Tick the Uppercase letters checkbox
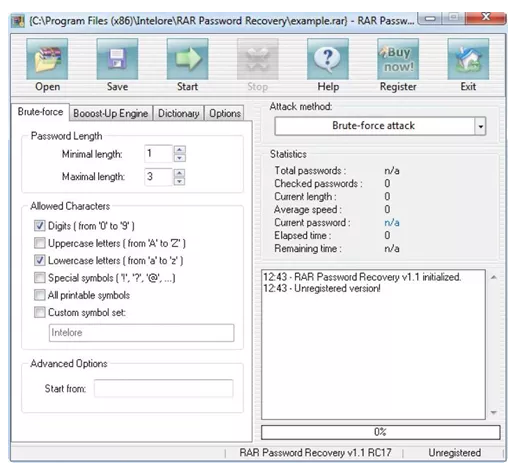The height and width of the screenshot is (471, 517). 40,243
